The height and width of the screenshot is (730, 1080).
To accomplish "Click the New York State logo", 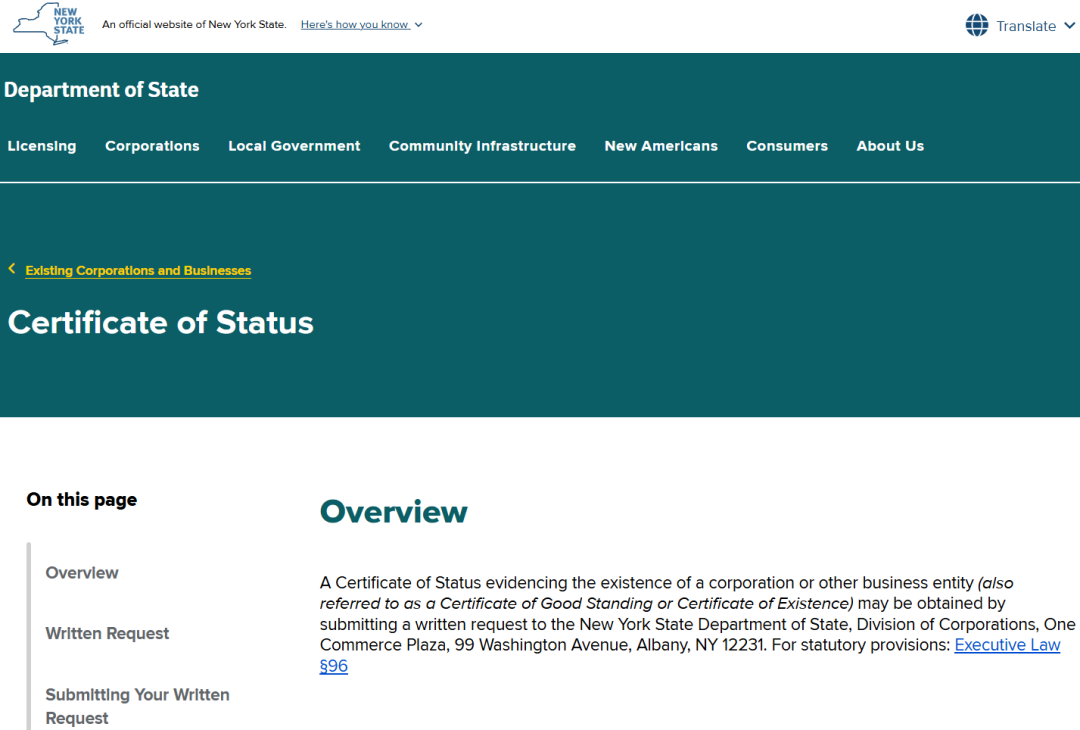I will tap(49, 24).
